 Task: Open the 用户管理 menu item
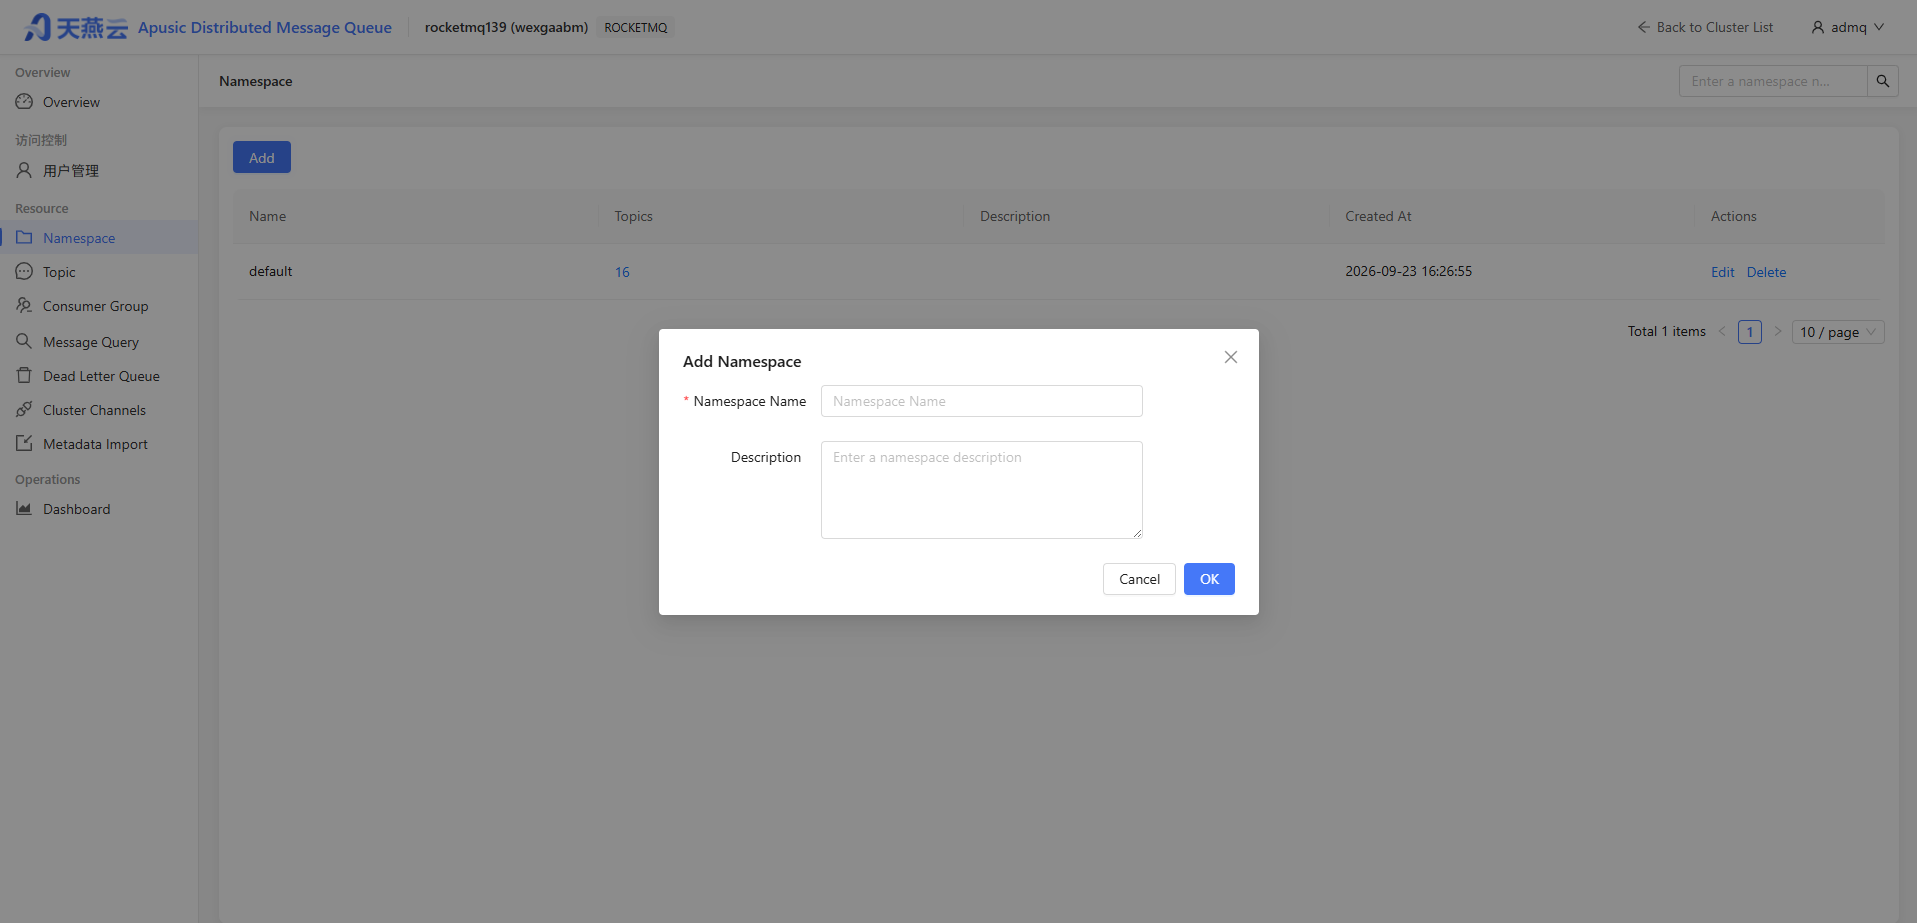pyautogui.click(x=99, y=171)
